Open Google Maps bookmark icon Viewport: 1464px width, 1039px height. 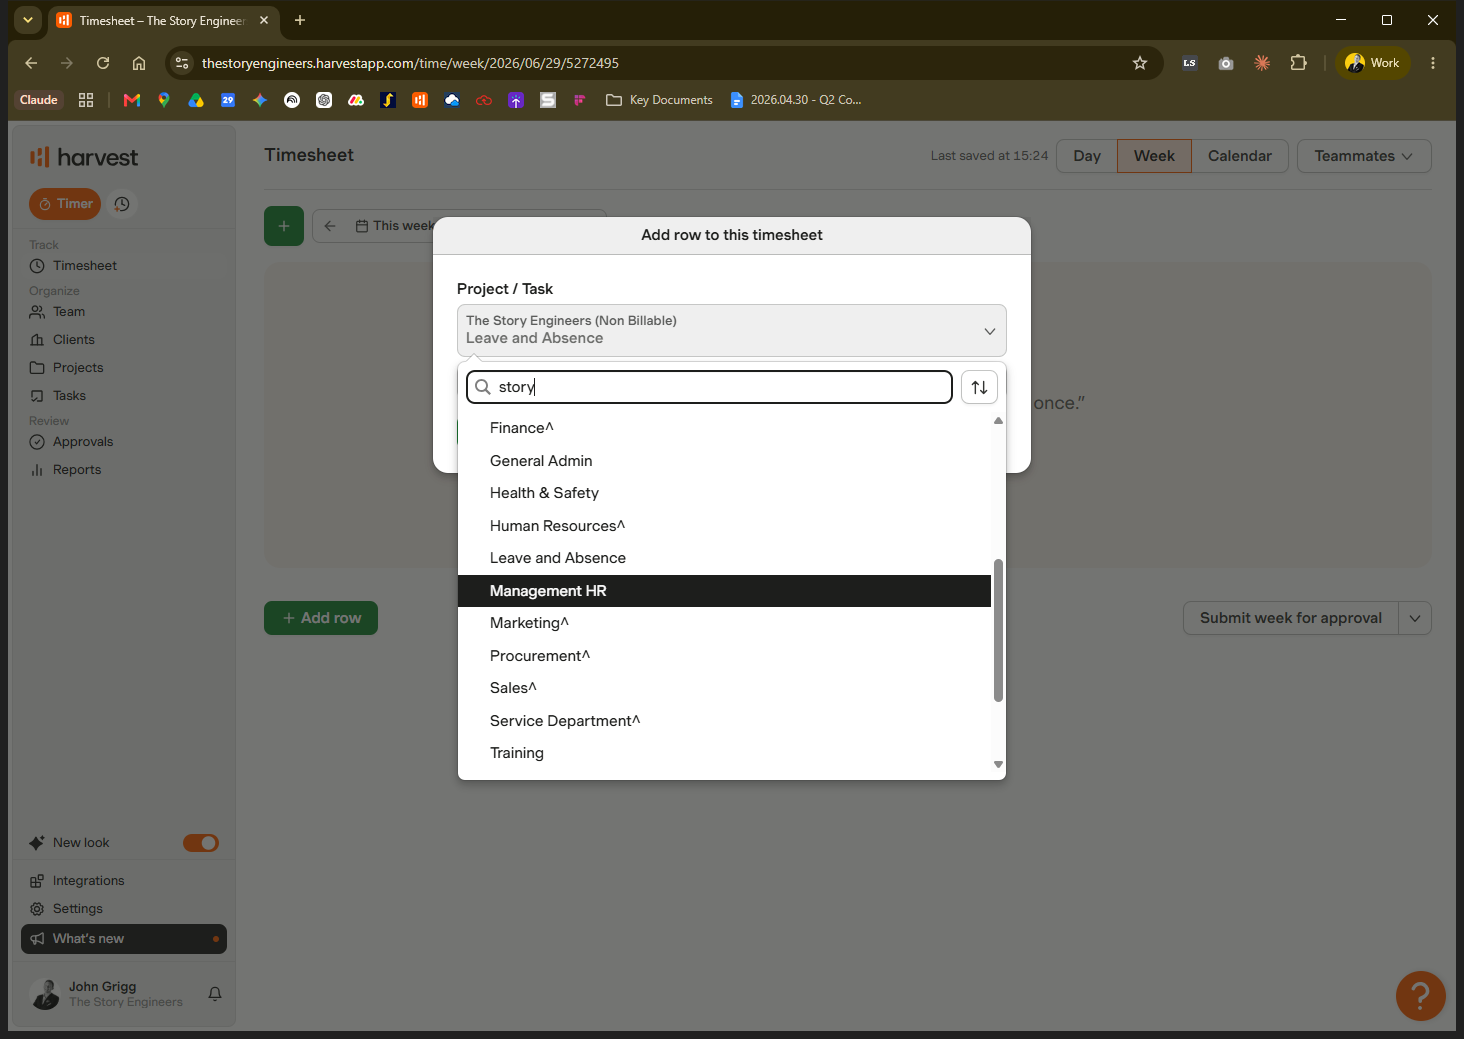[x=164, y=100]
